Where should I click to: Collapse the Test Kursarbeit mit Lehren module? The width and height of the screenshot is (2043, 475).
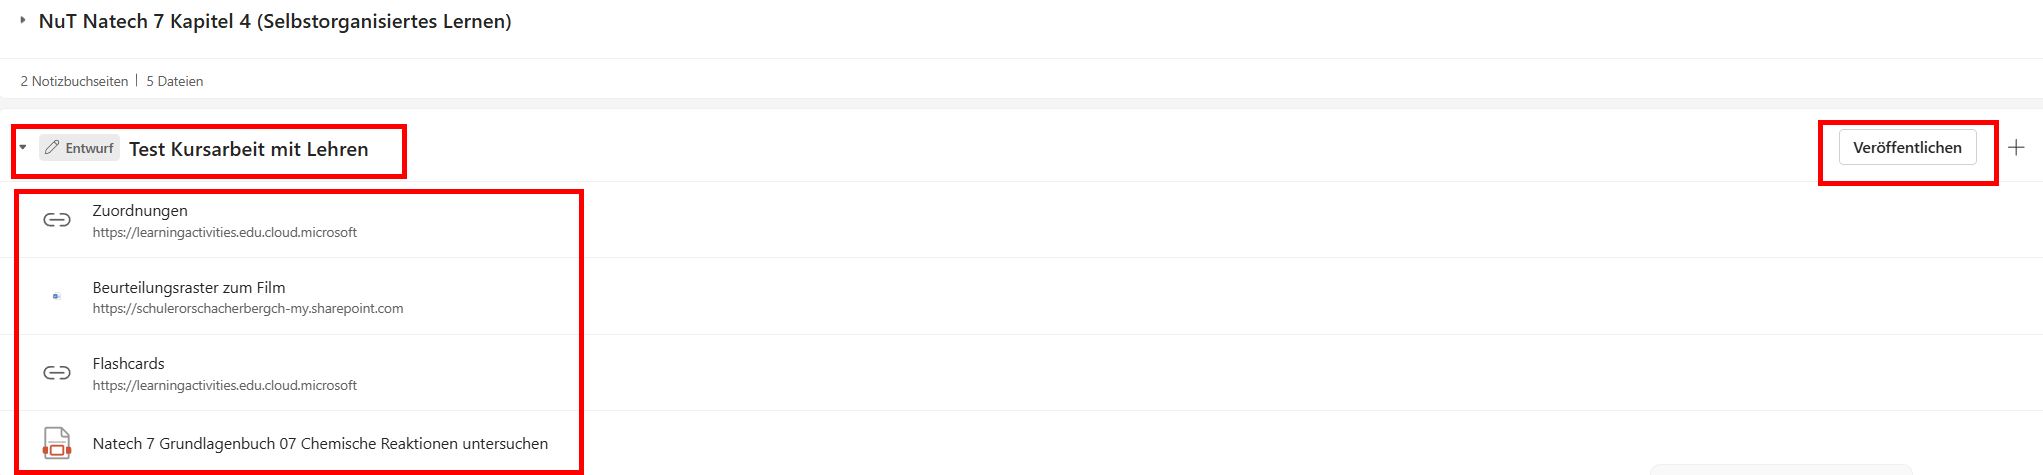(x=23, y=148)
